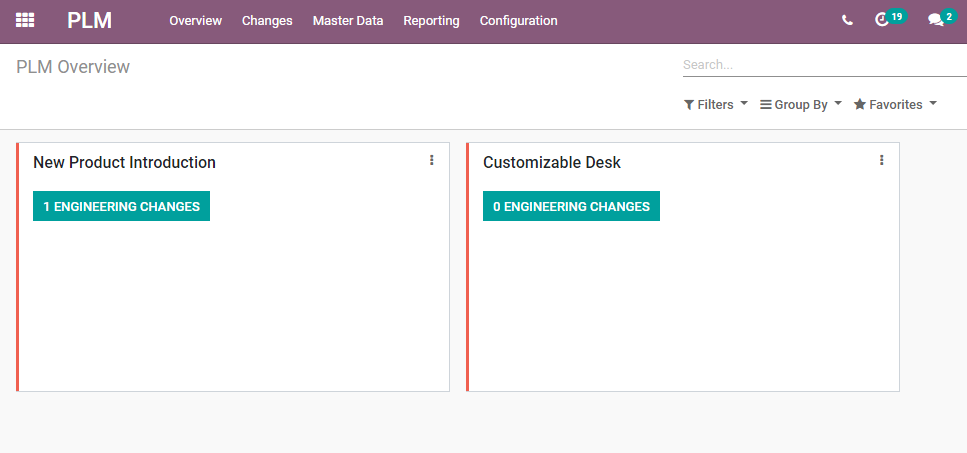
Task: Click the 1 Engineering Changes button
Action: pyautogui.click(x=121, y=206)
